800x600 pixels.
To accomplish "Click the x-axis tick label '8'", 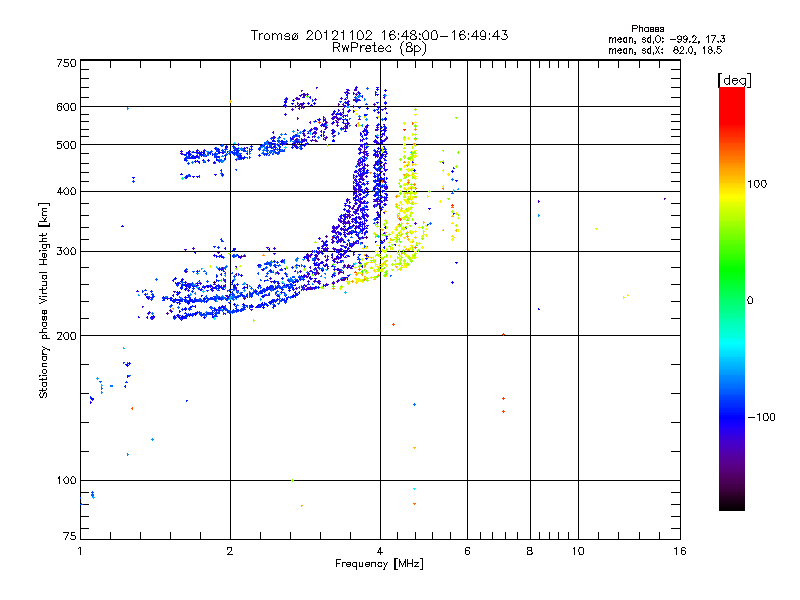I will [530, 551].
